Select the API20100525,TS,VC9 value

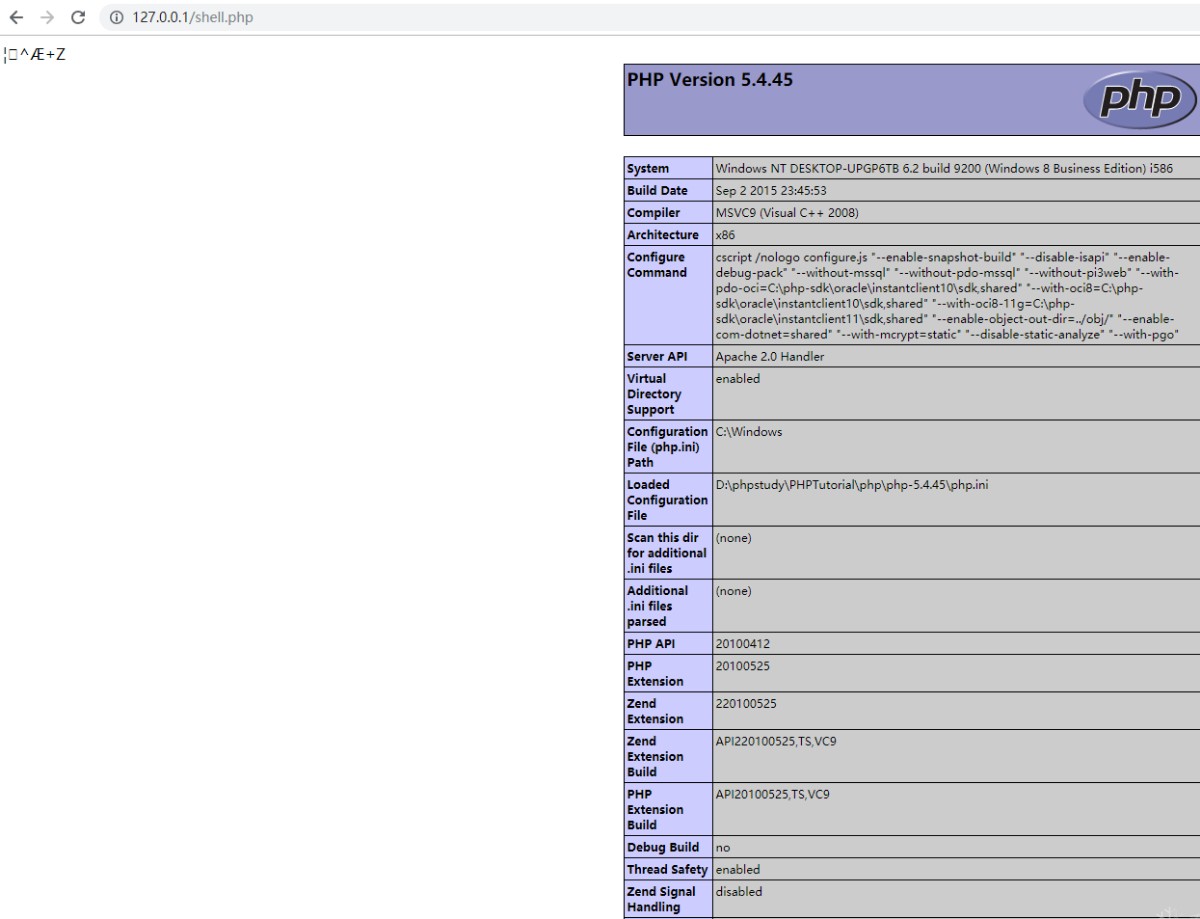(x=773, y=794)
